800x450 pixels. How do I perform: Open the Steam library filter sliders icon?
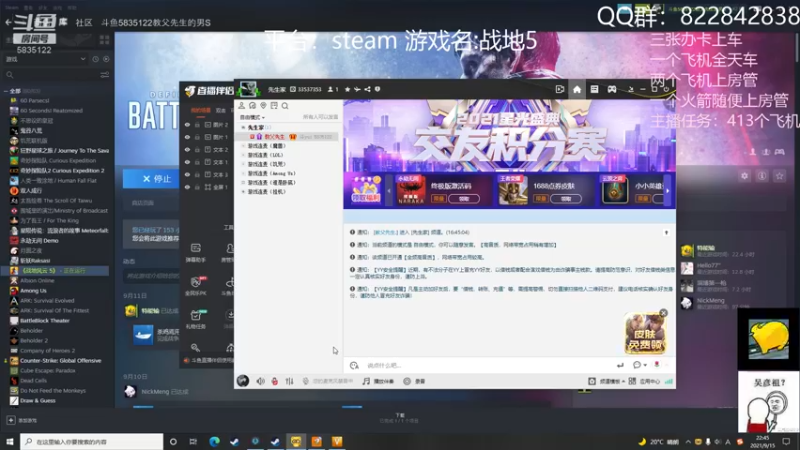point(105,75)
